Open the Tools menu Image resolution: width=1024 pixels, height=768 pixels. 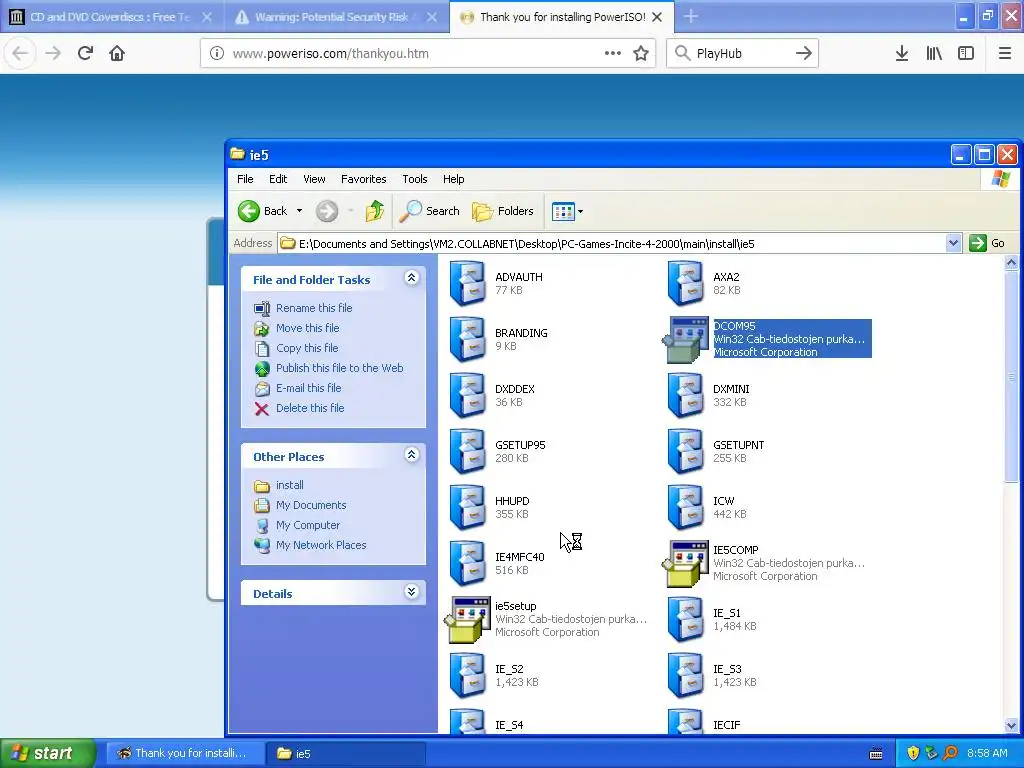pos(415,179)
